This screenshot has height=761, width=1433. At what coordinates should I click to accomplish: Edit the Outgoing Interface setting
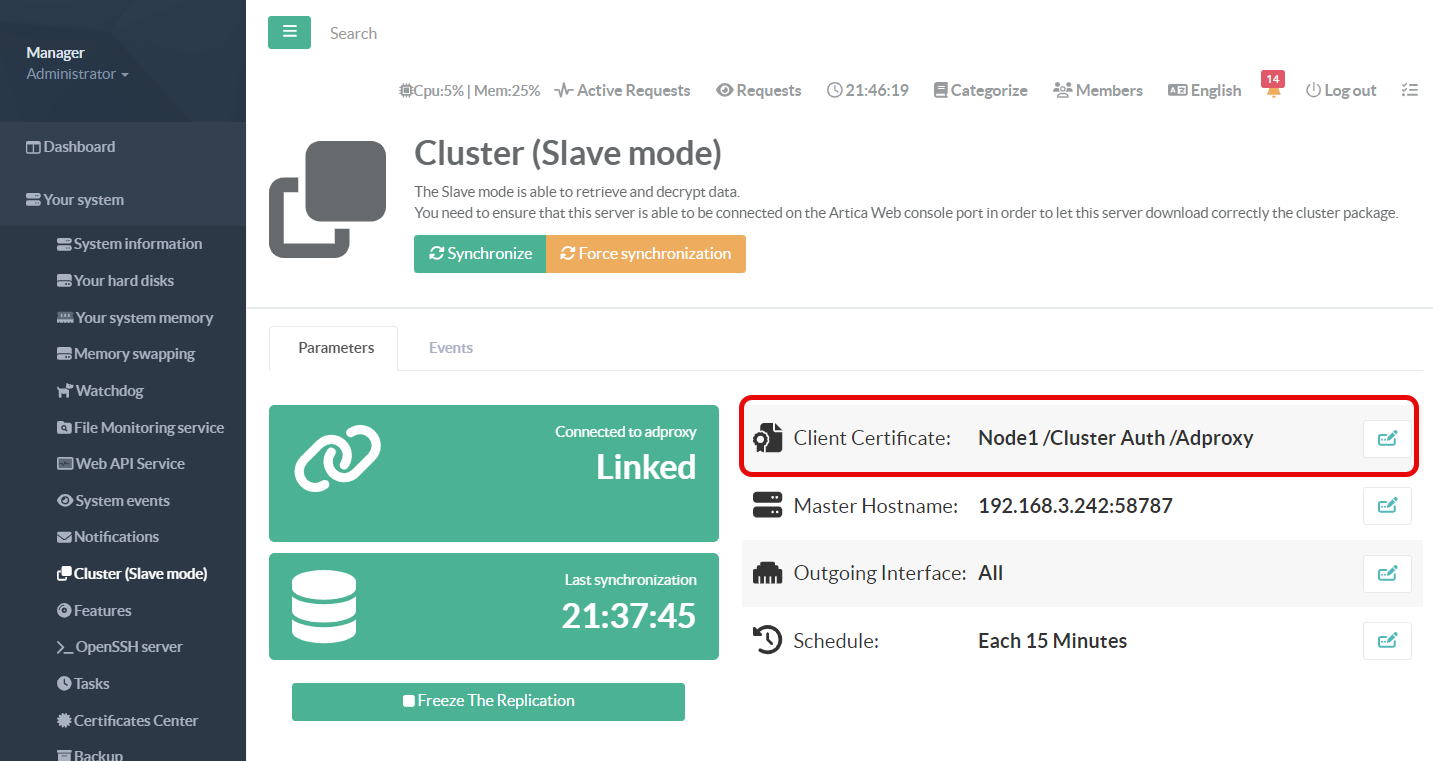point(1386,573)
